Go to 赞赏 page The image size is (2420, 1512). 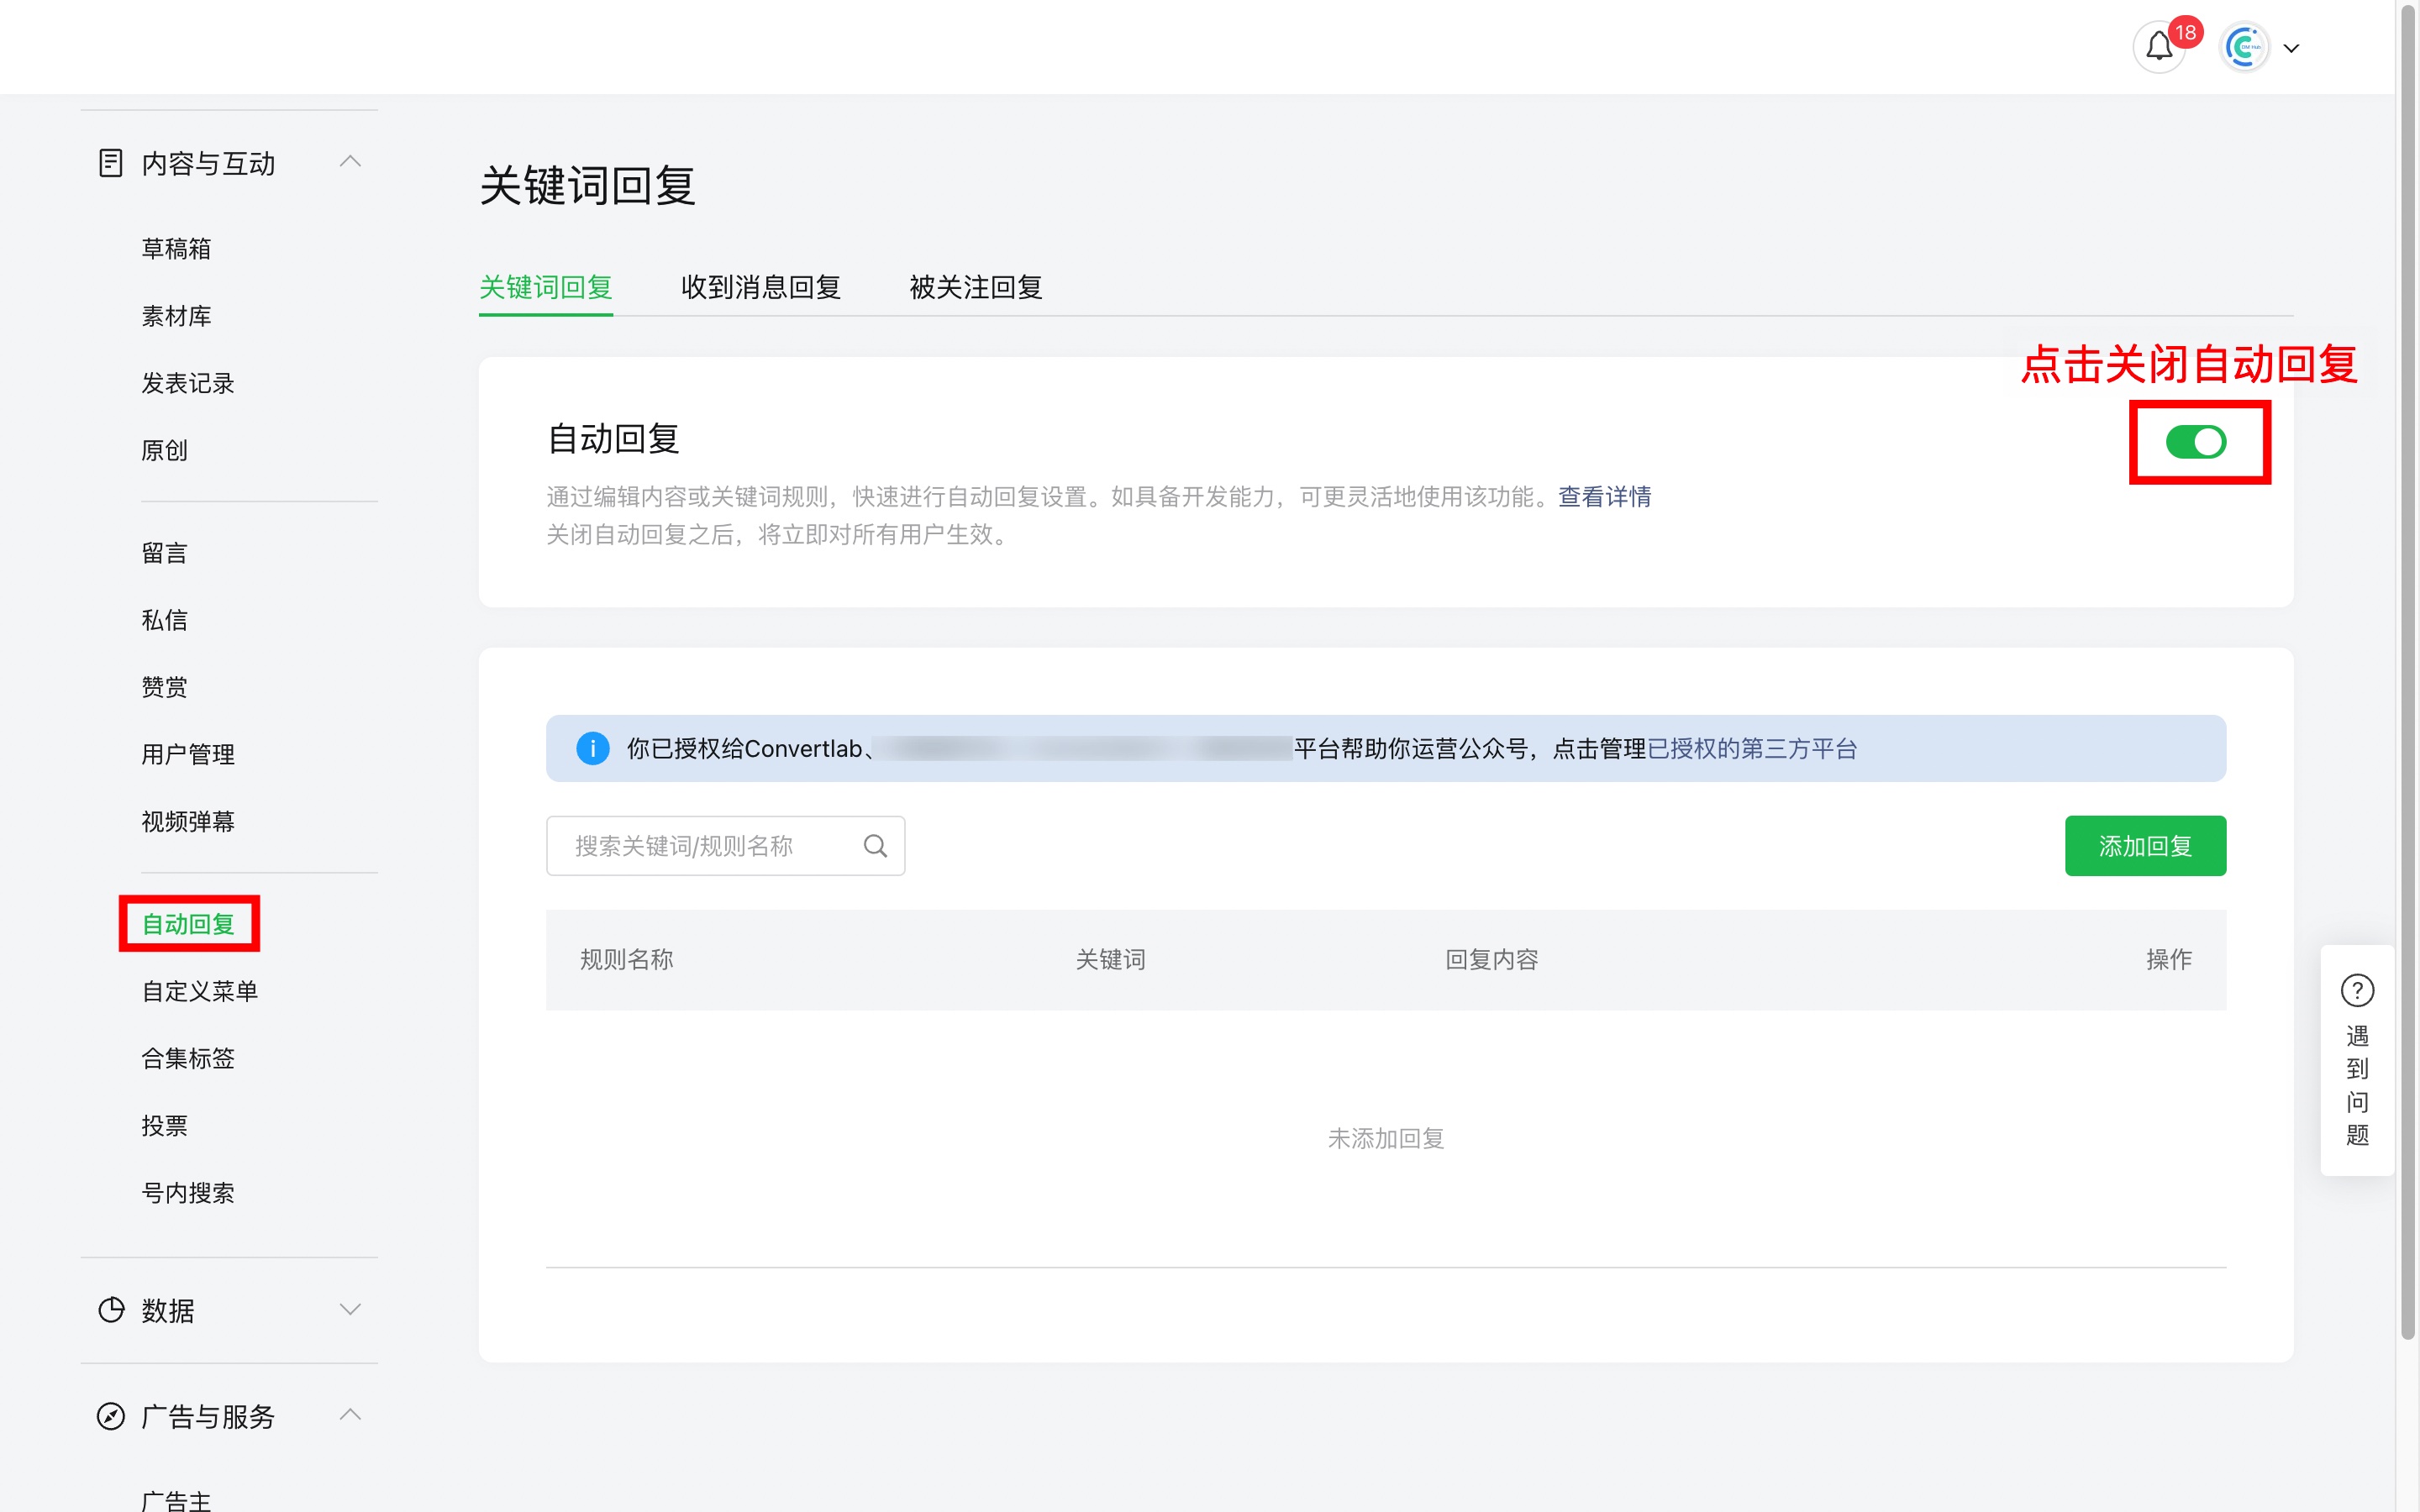coord(164,687)
